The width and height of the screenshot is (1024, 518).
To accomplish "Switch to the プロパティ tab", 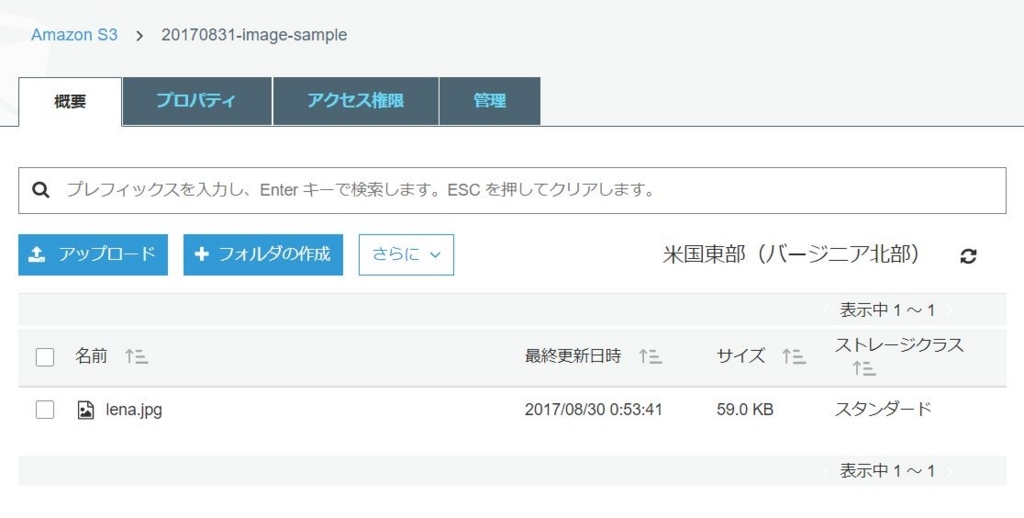I will tap(197, 101).
